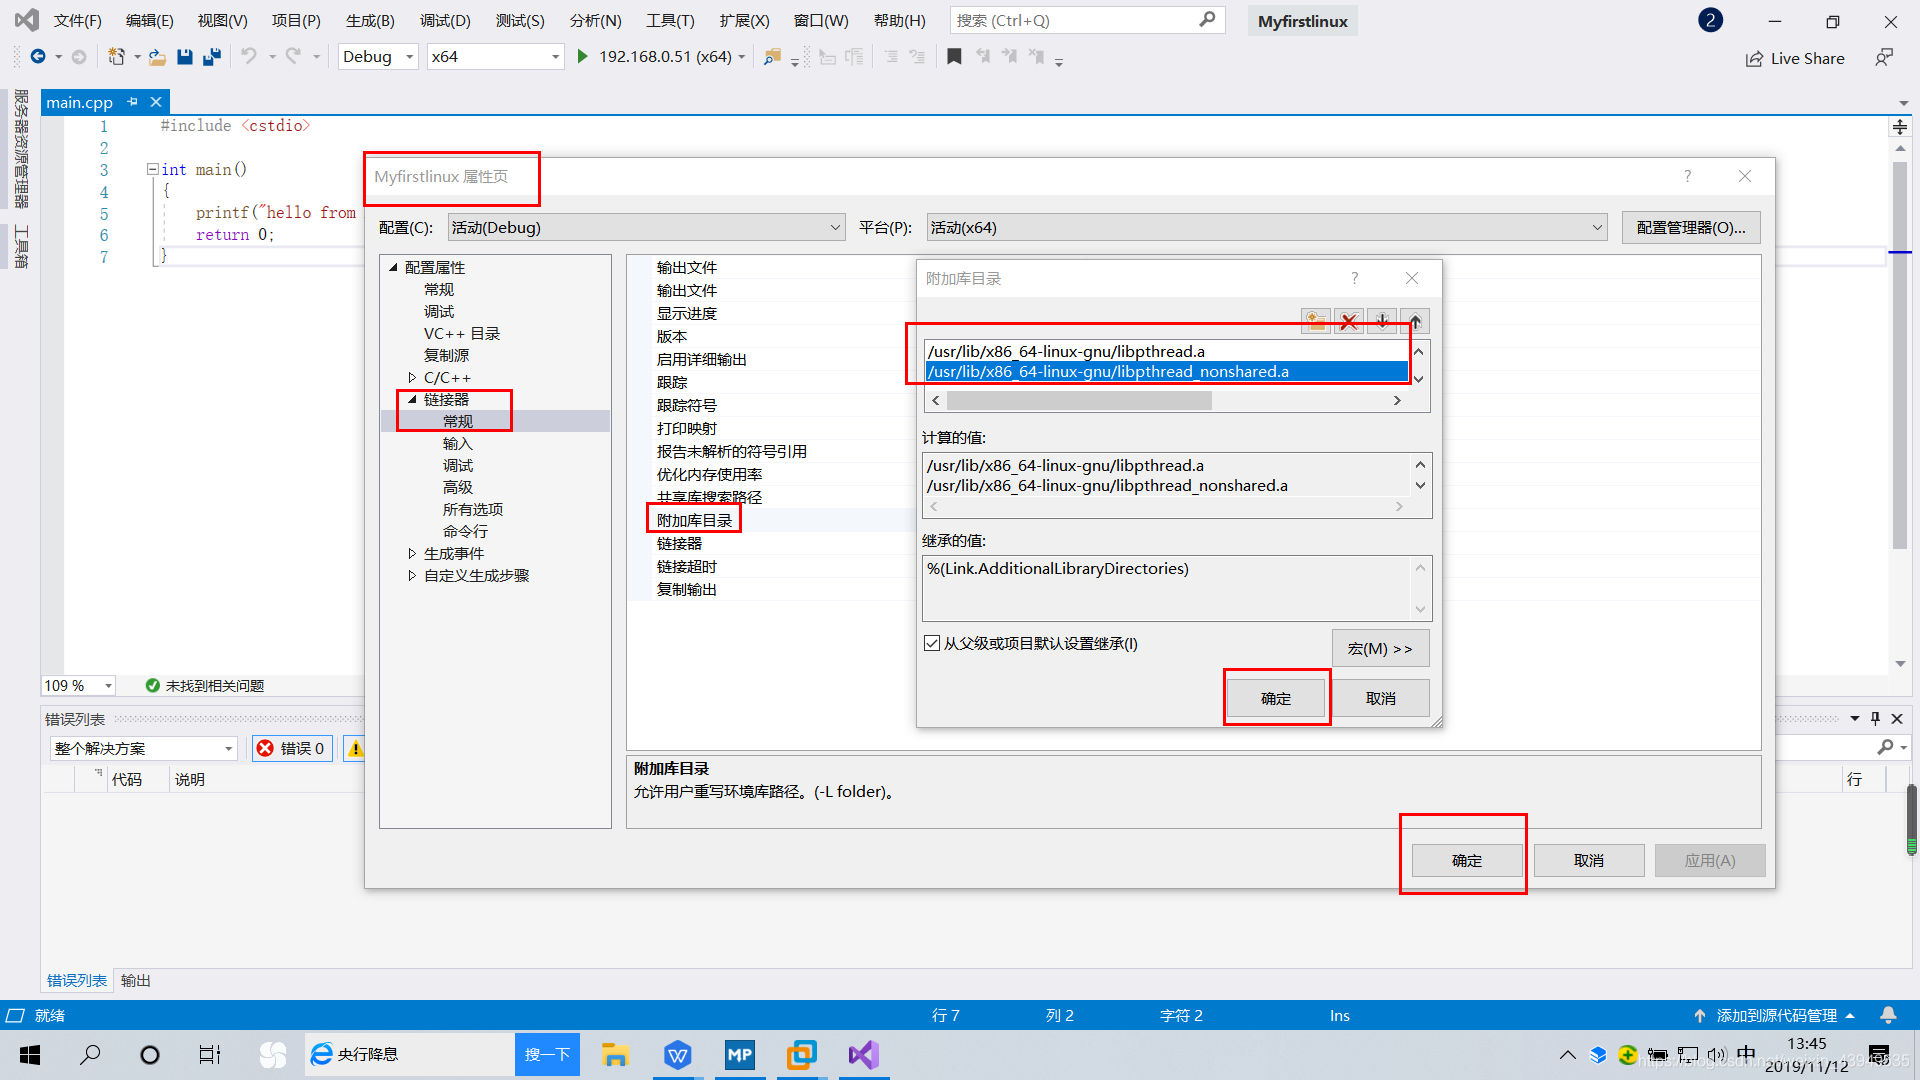Expand the 生成事件 tree node
The height and width of the screenshot is (1080, 1920).
tap(412, 553)
